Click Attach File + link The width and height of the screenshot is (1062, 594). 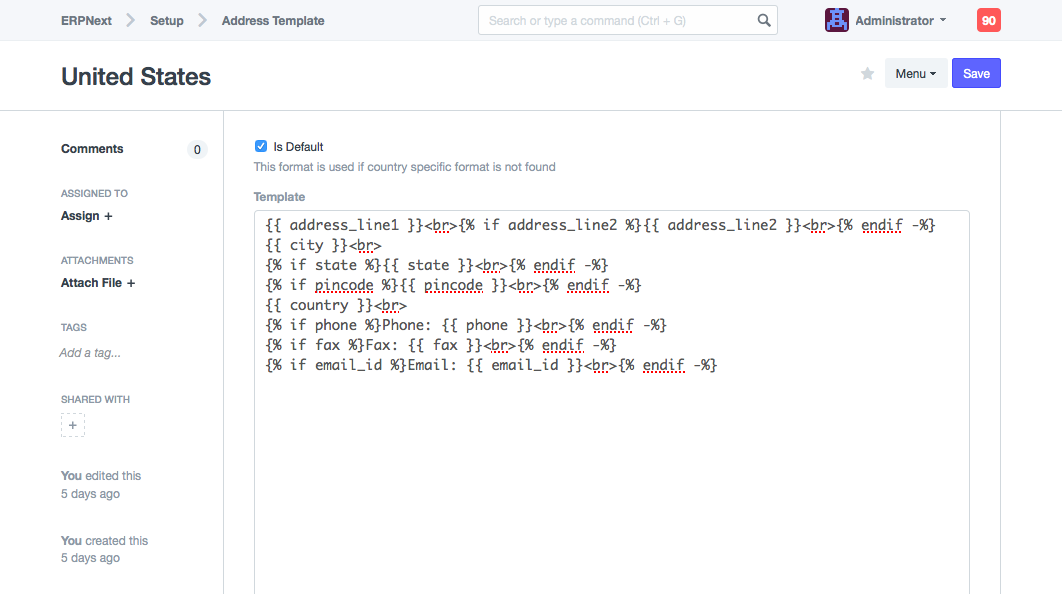(98, 283)
